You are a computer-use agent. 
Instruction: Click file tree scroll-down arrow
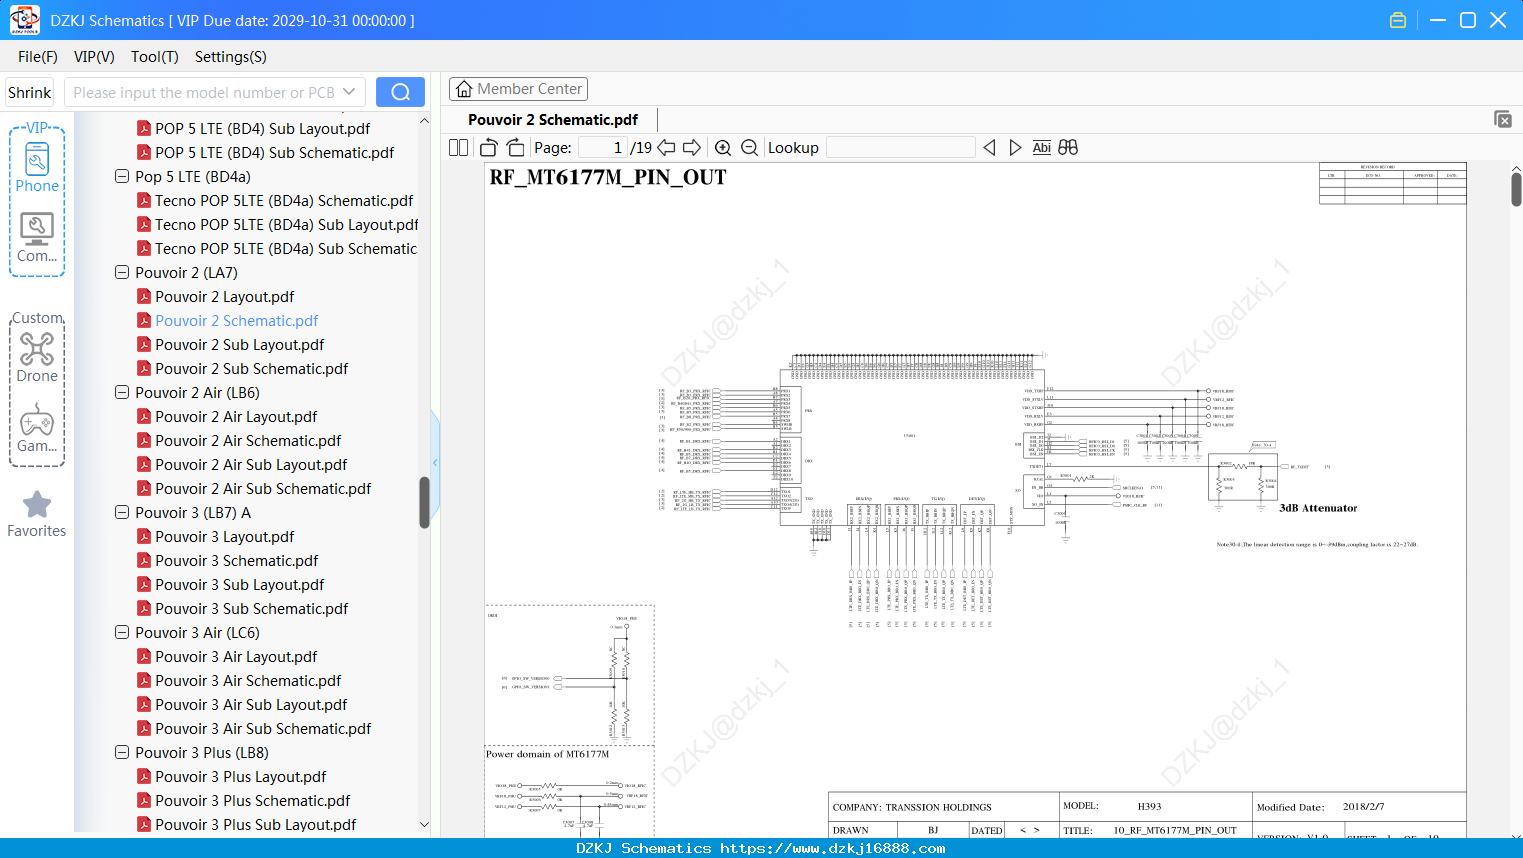[424, 825]
